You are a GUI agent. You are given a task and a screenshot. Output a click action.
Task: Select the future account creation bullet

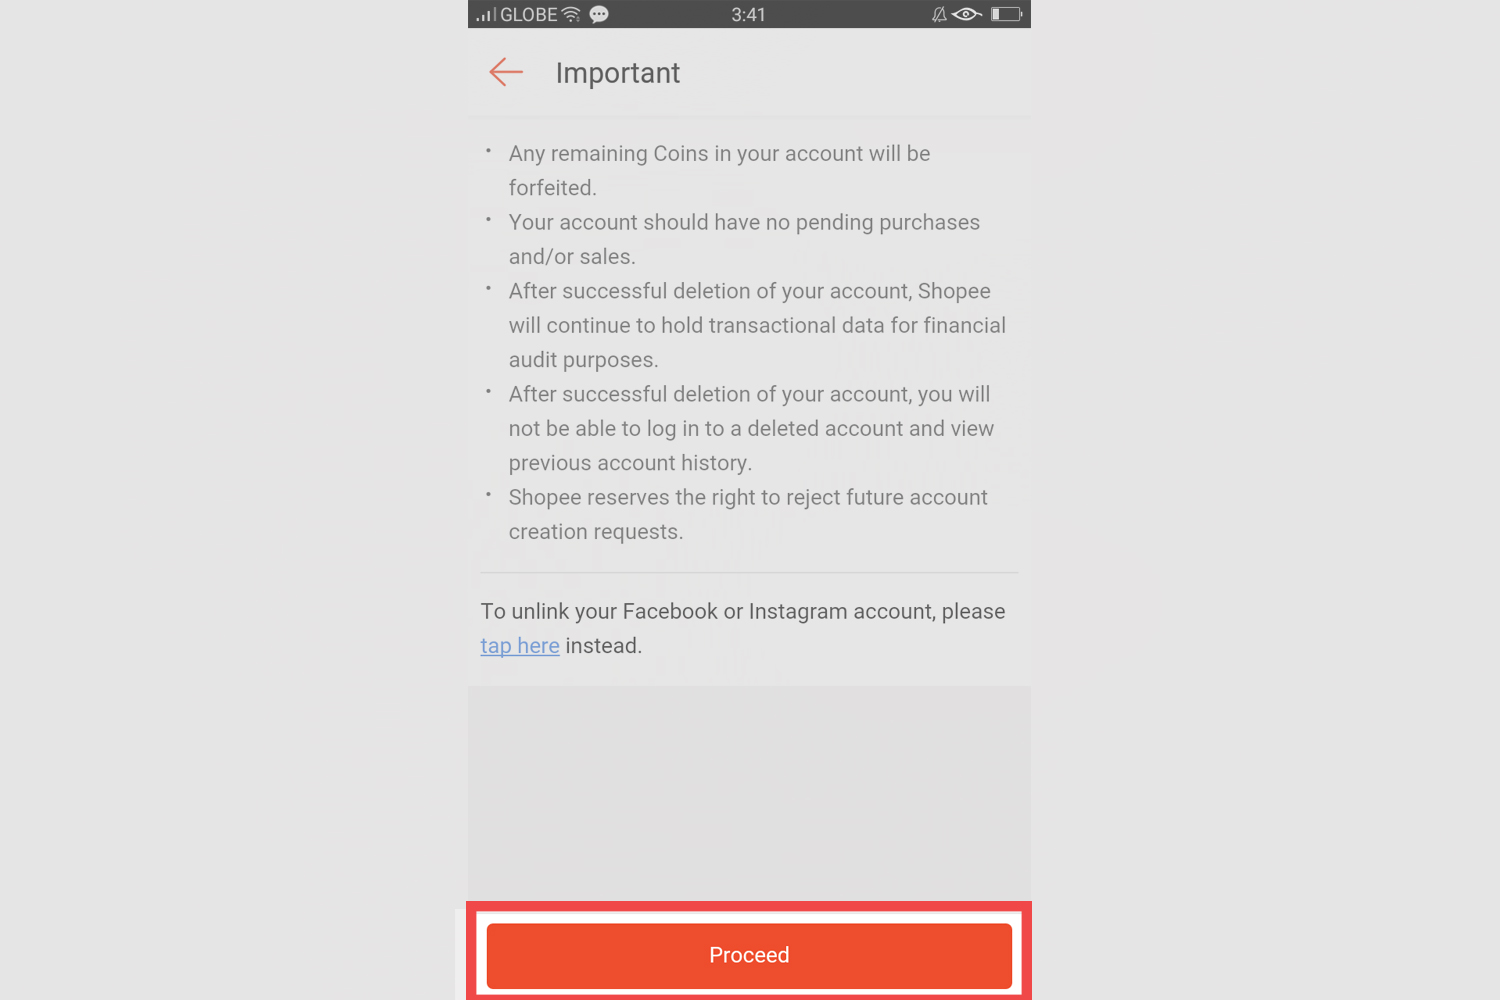(x=748, y=514)
